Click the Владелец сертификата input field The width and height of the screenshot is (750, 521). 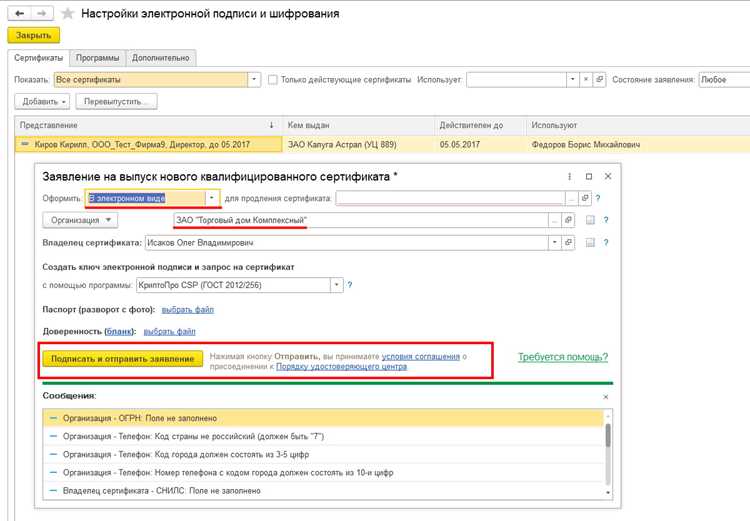(x=347, y=243)
